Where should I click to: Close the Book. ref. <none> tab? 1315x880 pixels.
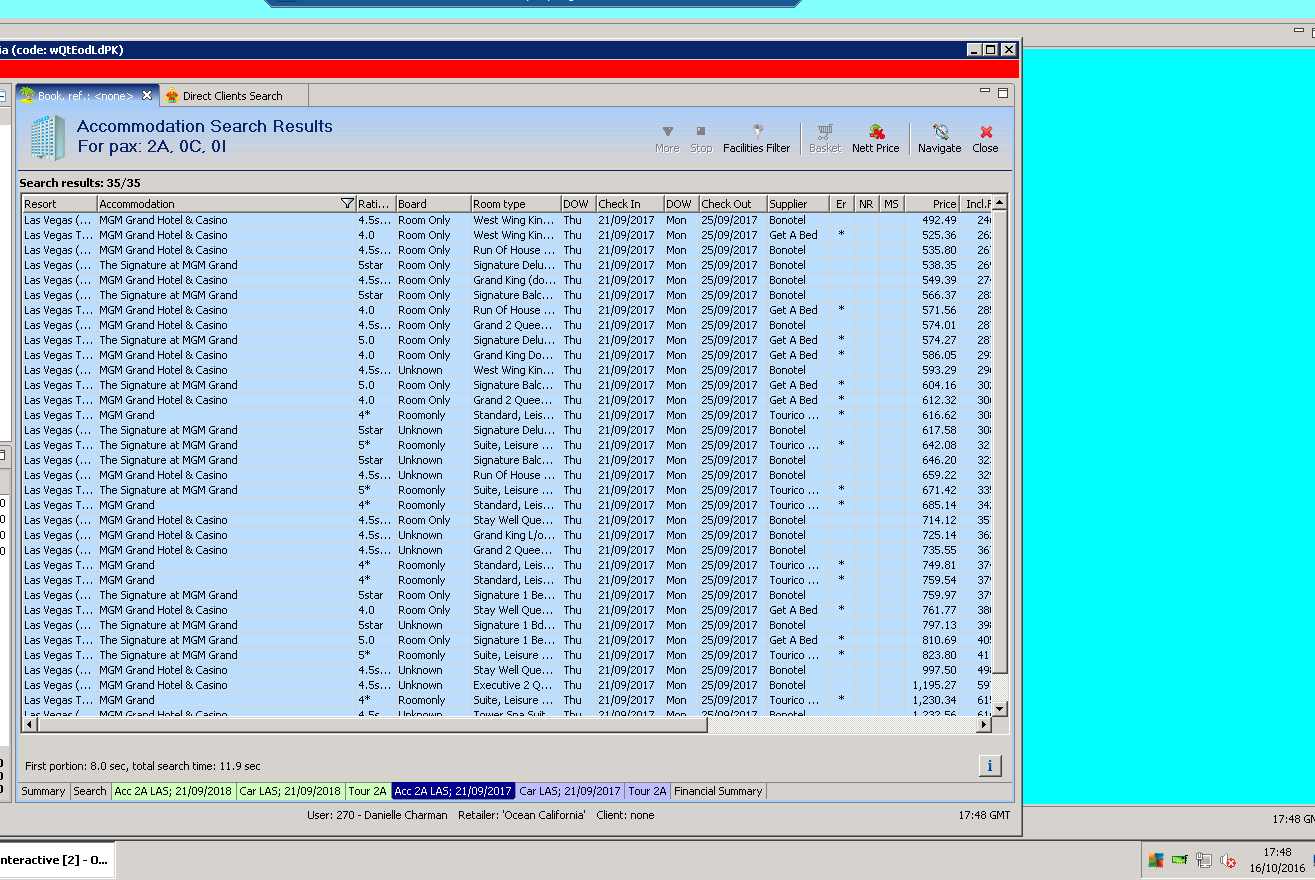147,96
